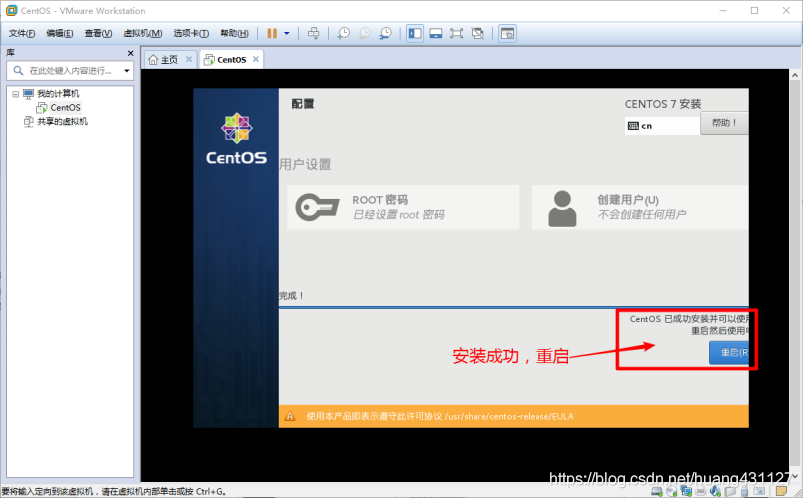Toggle the library sidebar view button
The width and height of the screenshot is (803, 498).
coord(415,33)
